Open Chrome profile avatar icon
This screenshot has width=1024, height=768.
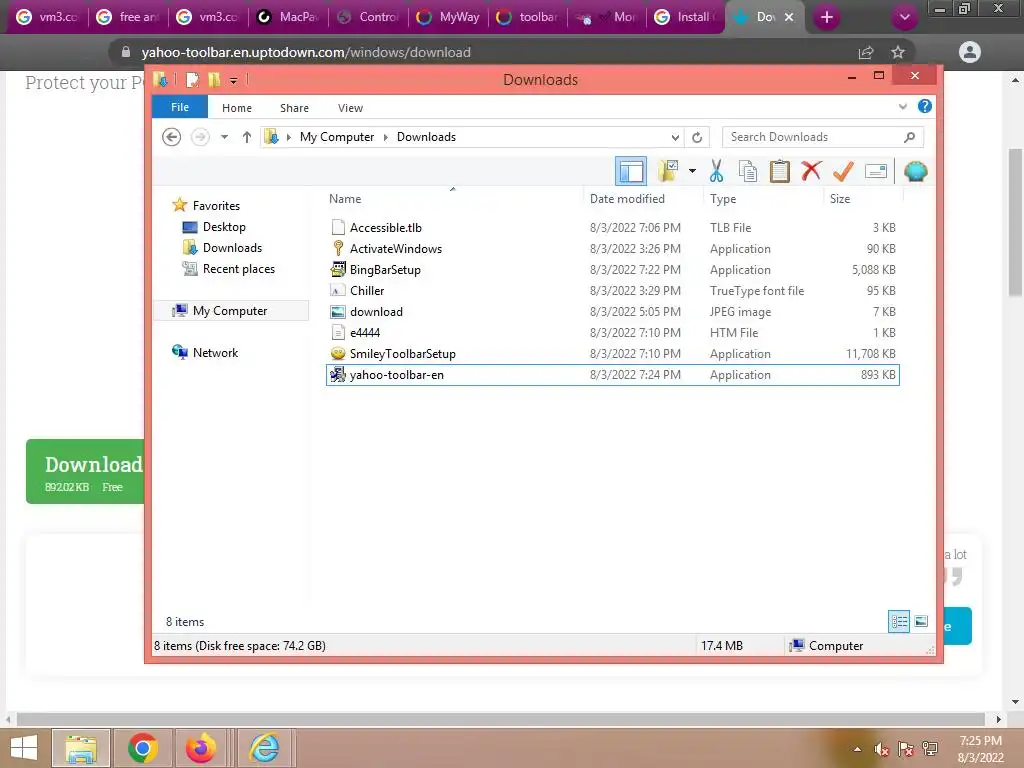[970, 52]
